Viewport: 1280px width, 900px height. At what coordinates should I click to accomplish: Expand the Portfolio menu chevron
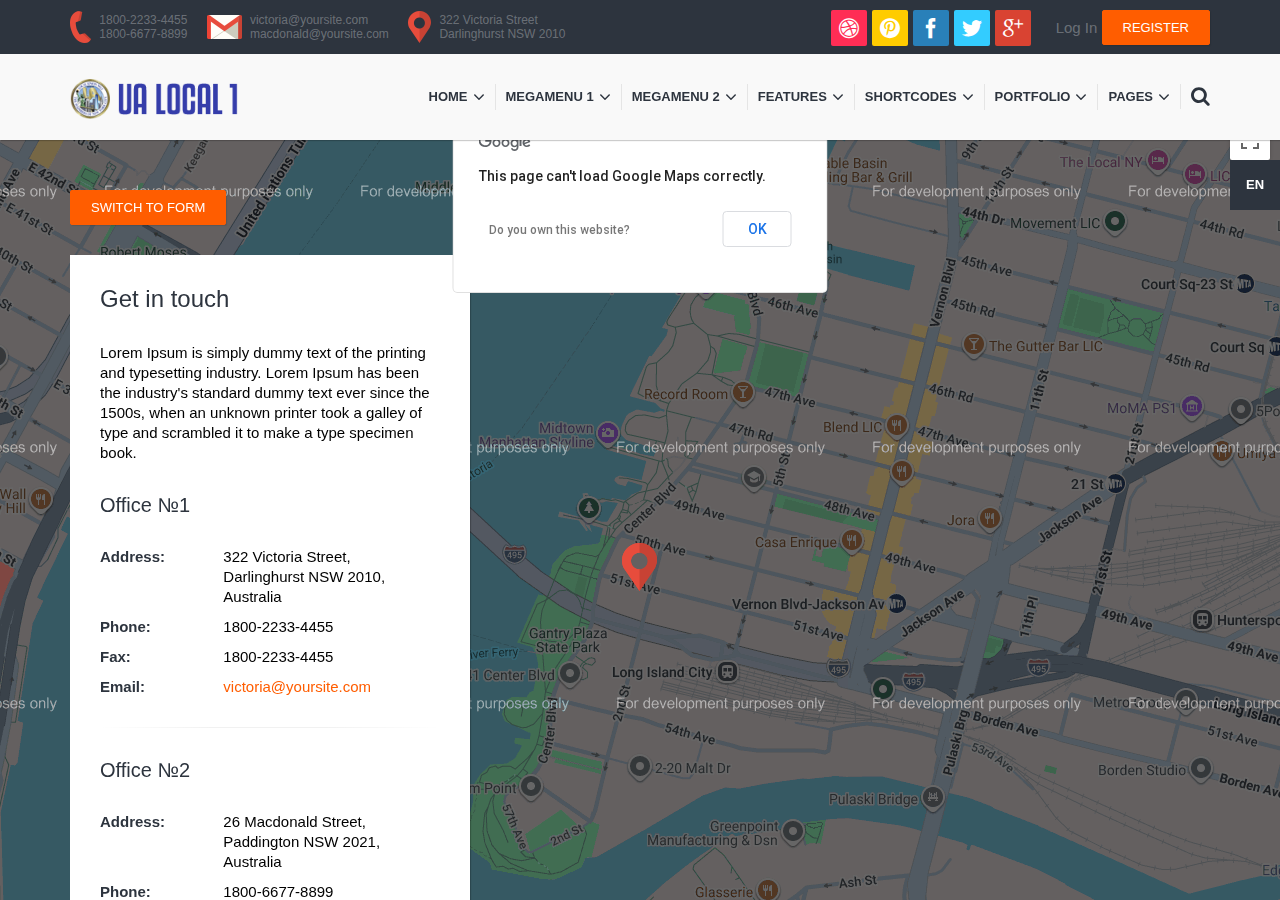pyautogui.click(x=1081, y=97)
